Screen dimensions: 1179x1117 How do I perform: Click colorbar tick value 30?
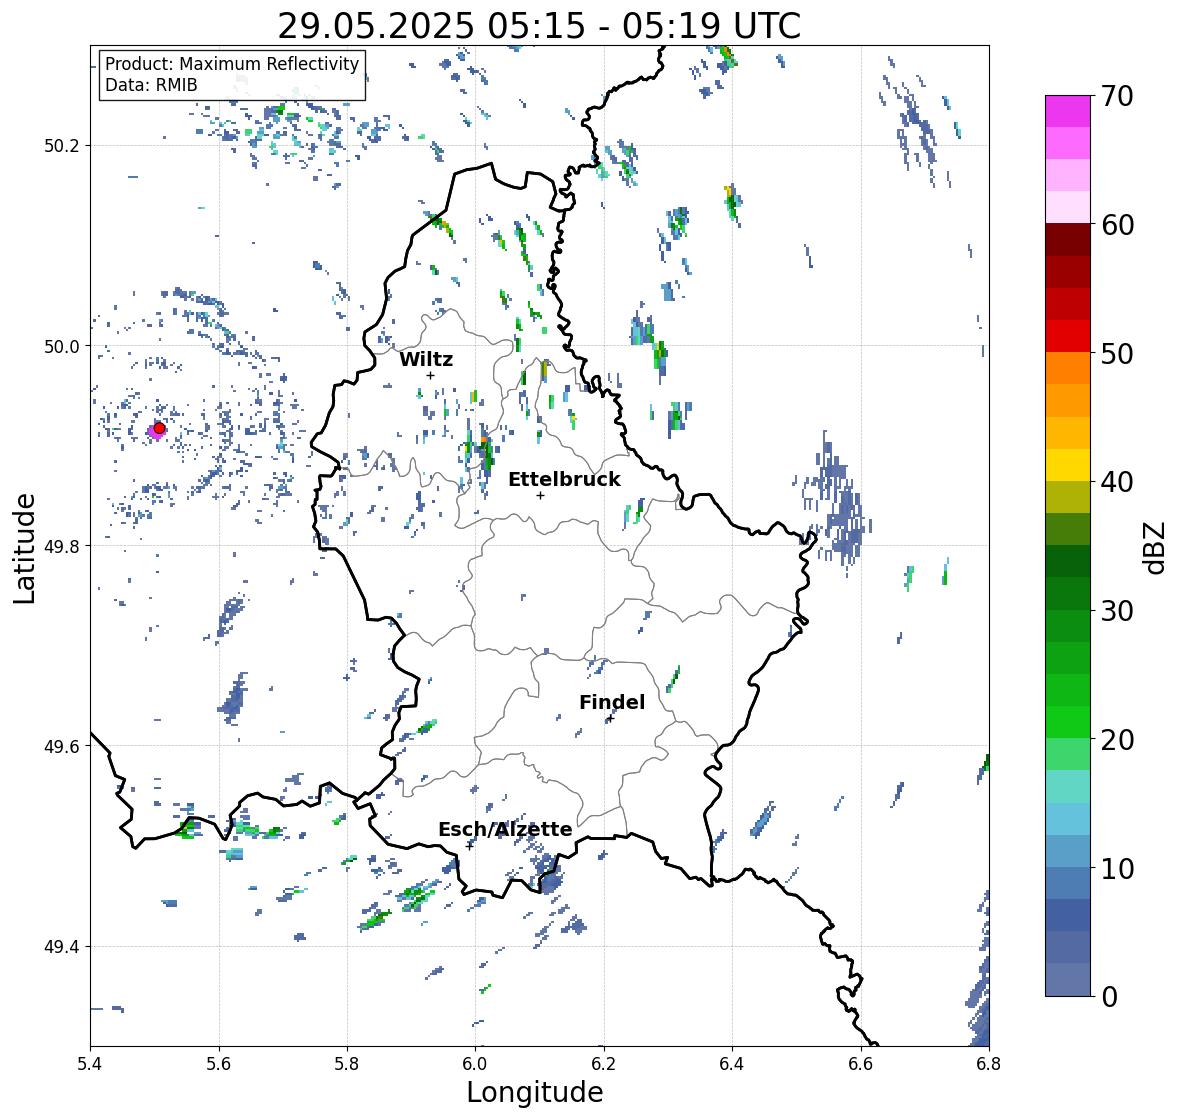(x=1117, y=610)
